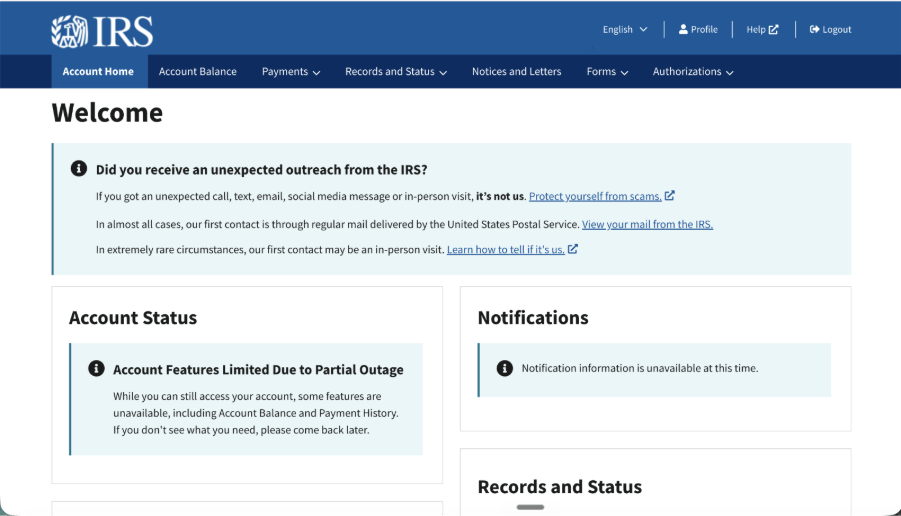Screen dimensions: 901x516
Task: Expand the Payments menu
Action: (x=291, y=72)
